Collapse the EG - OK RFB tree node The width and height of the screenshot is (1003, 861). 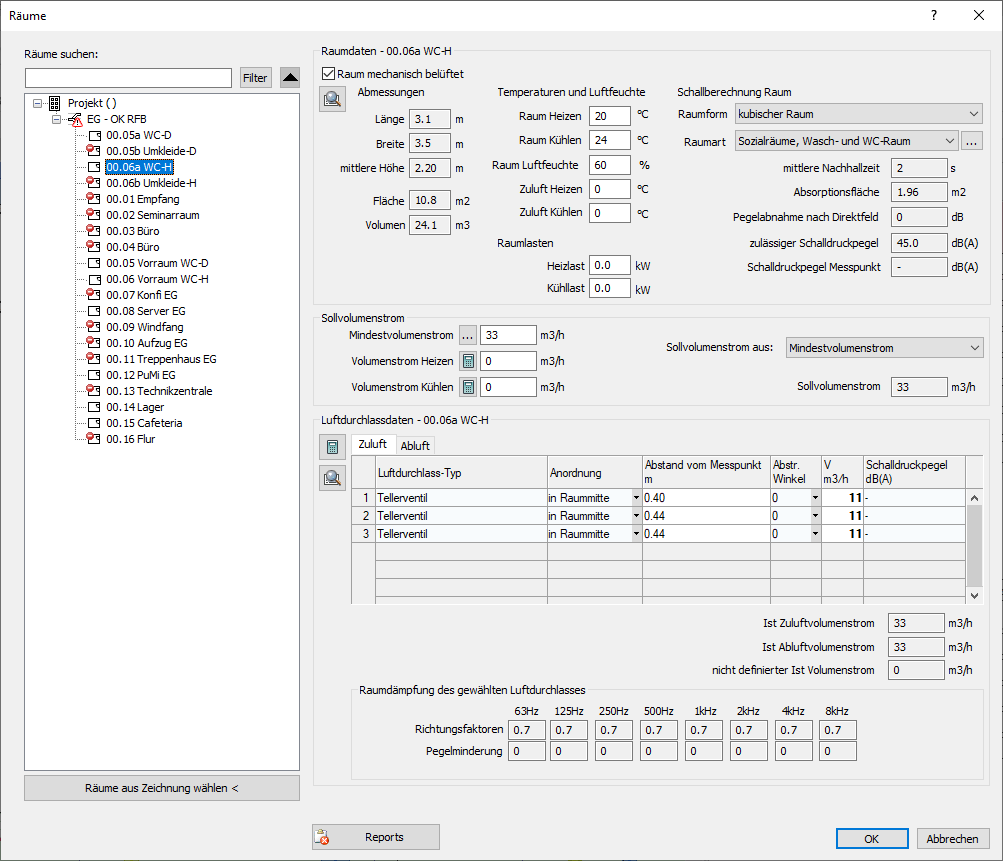coord(57,119)
